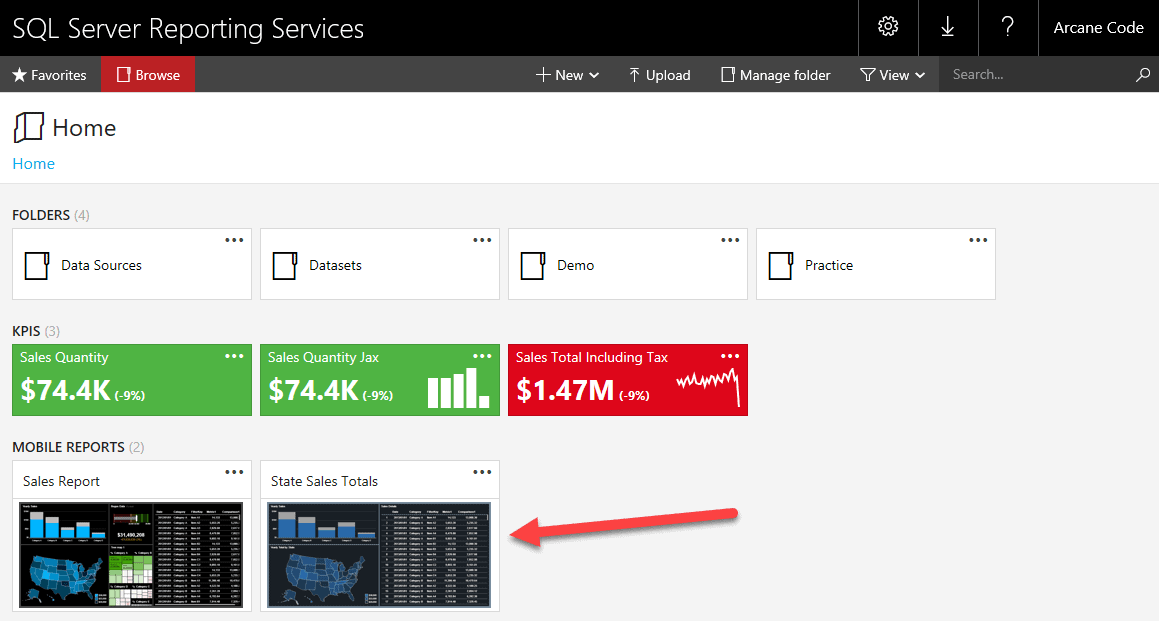Click the SQL Server Reporting Services title
This screenshot has width=1159, height=621.
(188, 29)
